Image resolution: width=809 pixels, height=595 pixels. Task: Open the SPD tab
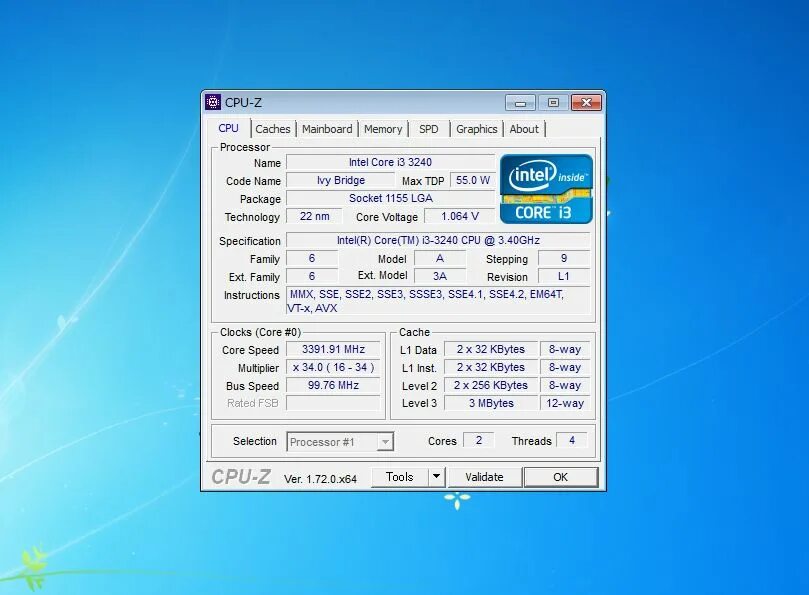pyautogui.click(x=429, y=129)
